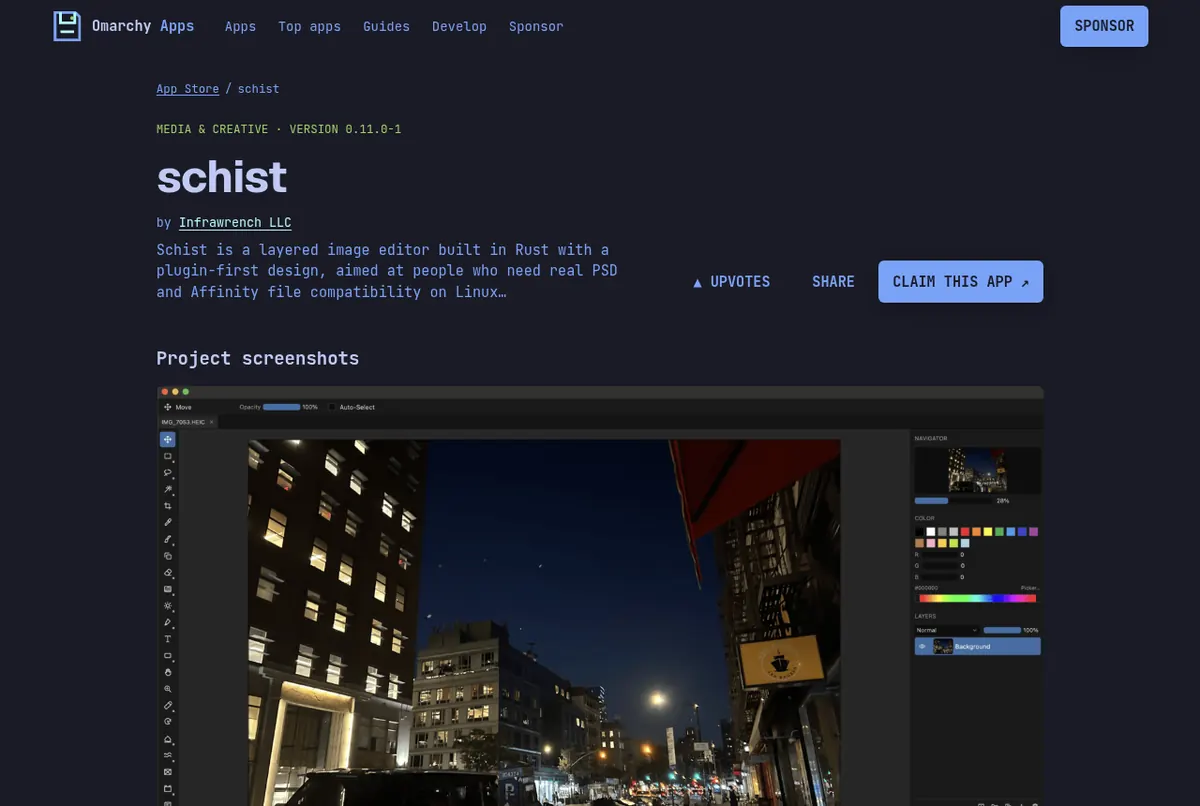1200x806 pixels.
Task: Pick the orange color swatch
Action: [976, 532]
